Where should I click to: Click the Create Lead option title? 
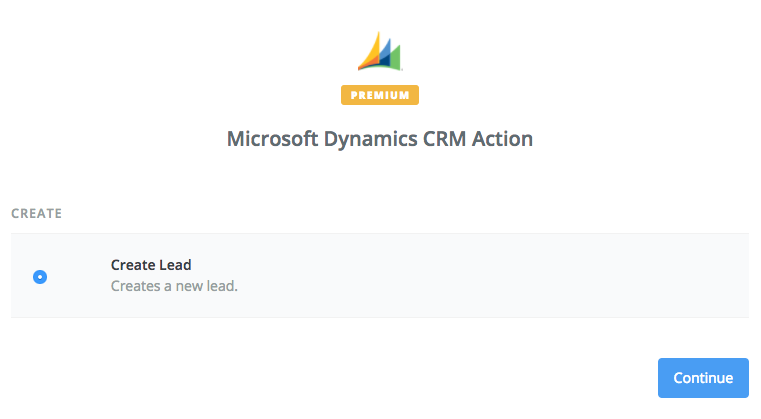pyautogui.click(x=151, y=265)
